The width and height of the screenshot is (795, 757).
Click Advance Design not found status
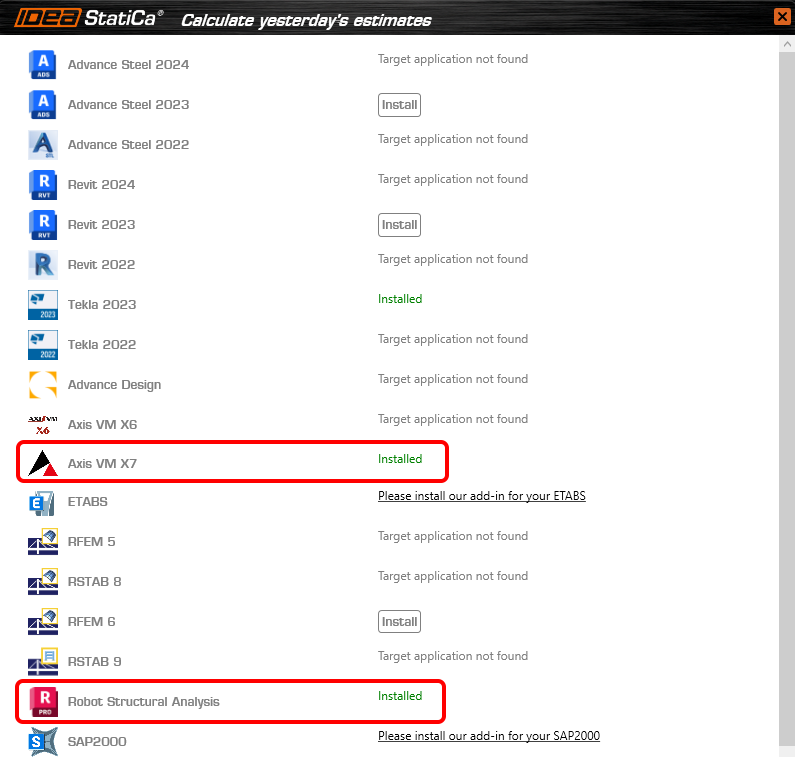coord(453,379)
